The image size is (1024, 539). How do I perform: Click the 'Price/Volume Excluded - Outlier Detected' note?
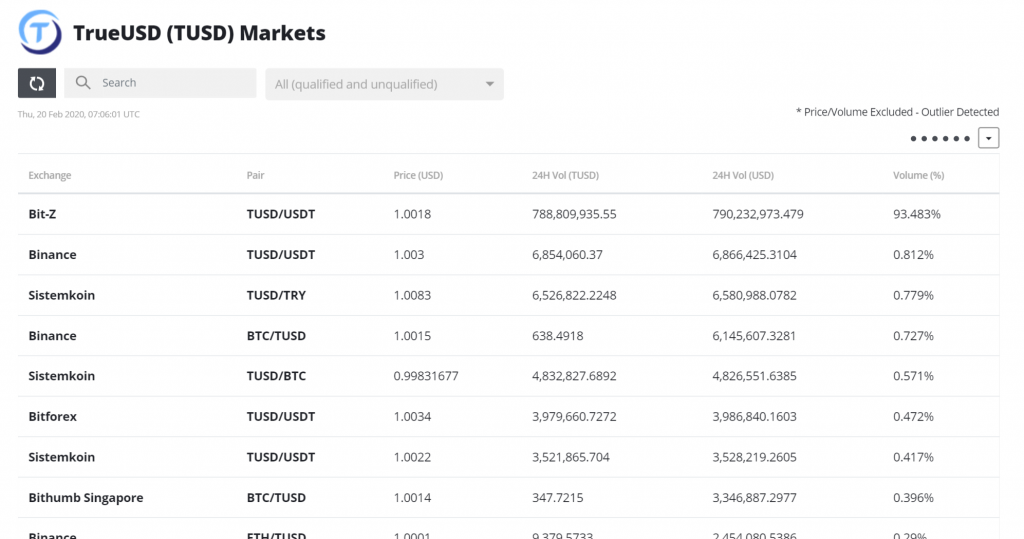pos(897,112)
